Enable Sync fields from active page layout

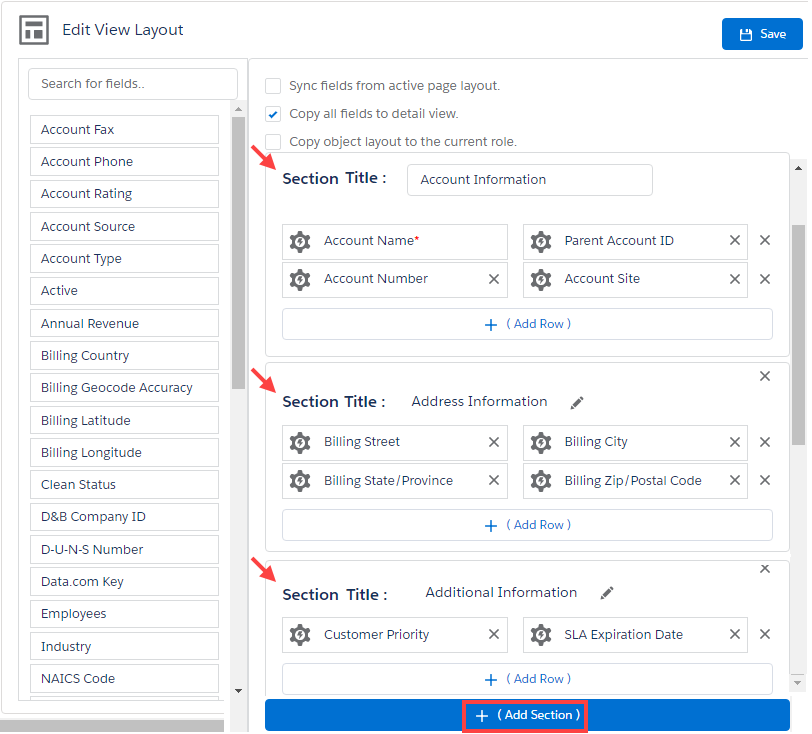coord(273,86)
